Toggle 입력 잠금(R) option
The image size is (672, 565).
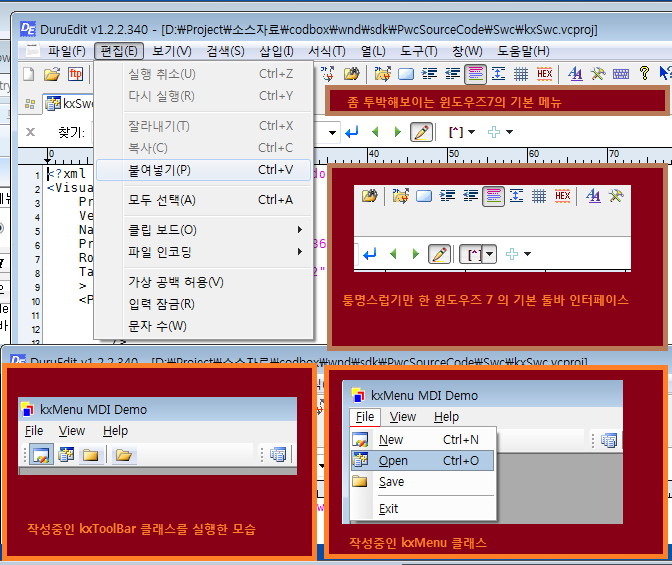click(x=204, y=304)
